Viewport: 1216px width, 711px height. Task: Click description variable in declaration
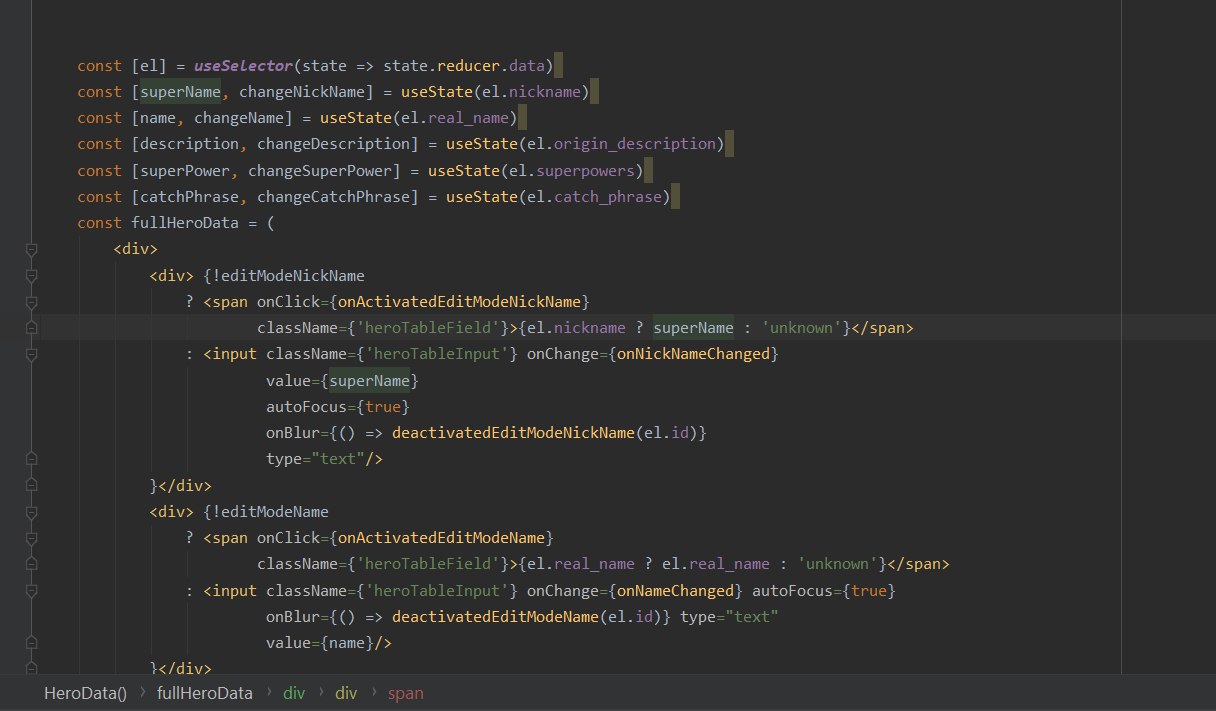[x=190, y=144]
